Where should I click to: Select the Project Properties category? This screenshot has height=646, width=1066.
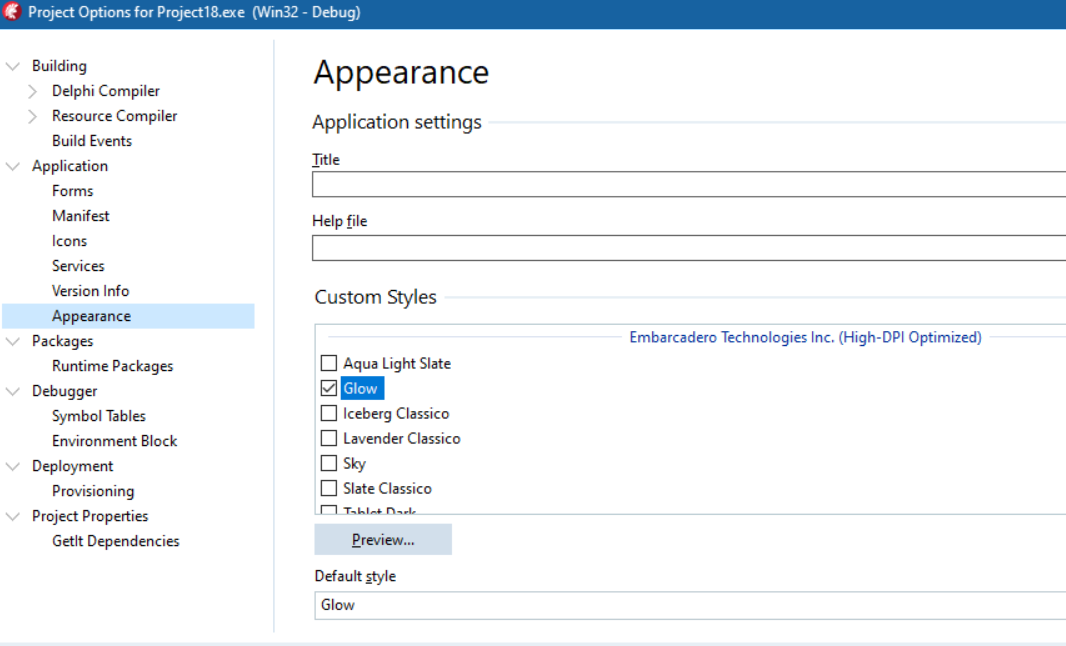[90, 516]
